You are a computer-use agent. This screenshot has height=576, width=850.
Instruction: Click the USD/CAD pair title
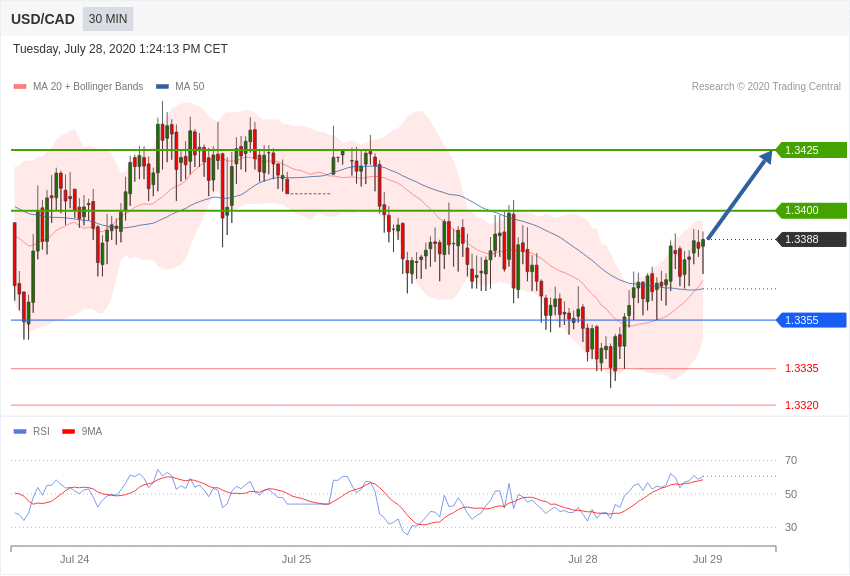tap(43, 19)
